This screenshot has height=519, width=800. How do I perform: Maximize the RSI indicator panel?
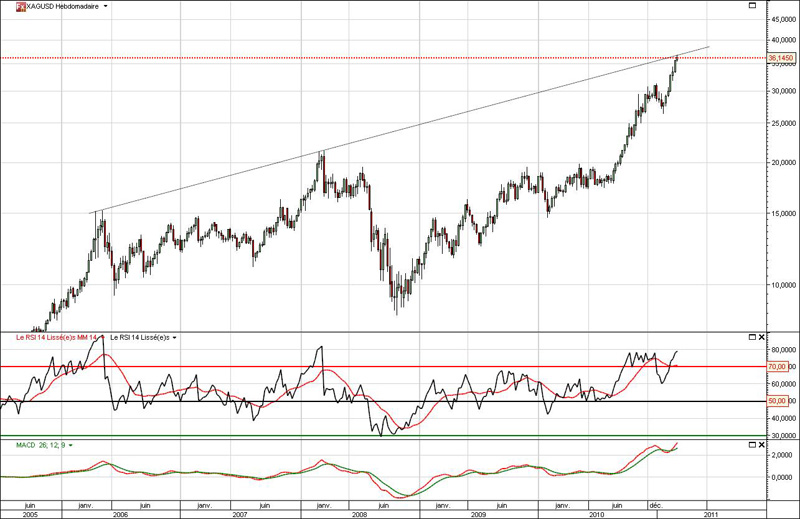pyautogui.click(x=752, y=338)
